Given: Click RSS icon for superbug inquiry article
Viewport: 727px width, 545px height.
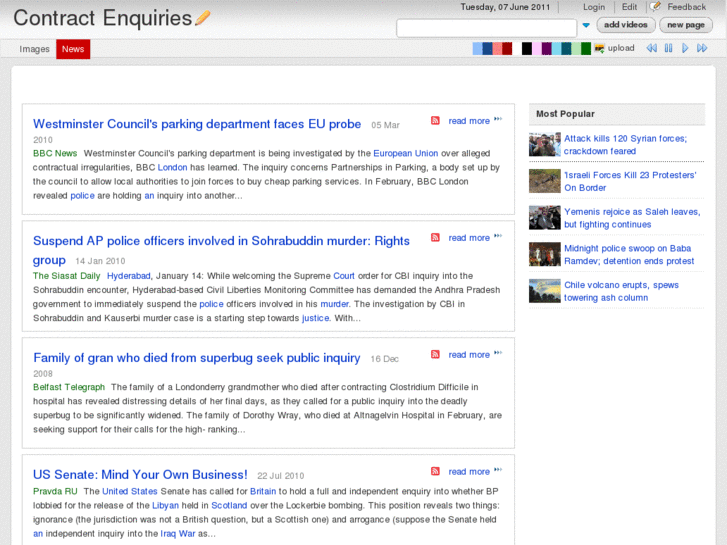Looking at the screenshot, I should 435,355.
